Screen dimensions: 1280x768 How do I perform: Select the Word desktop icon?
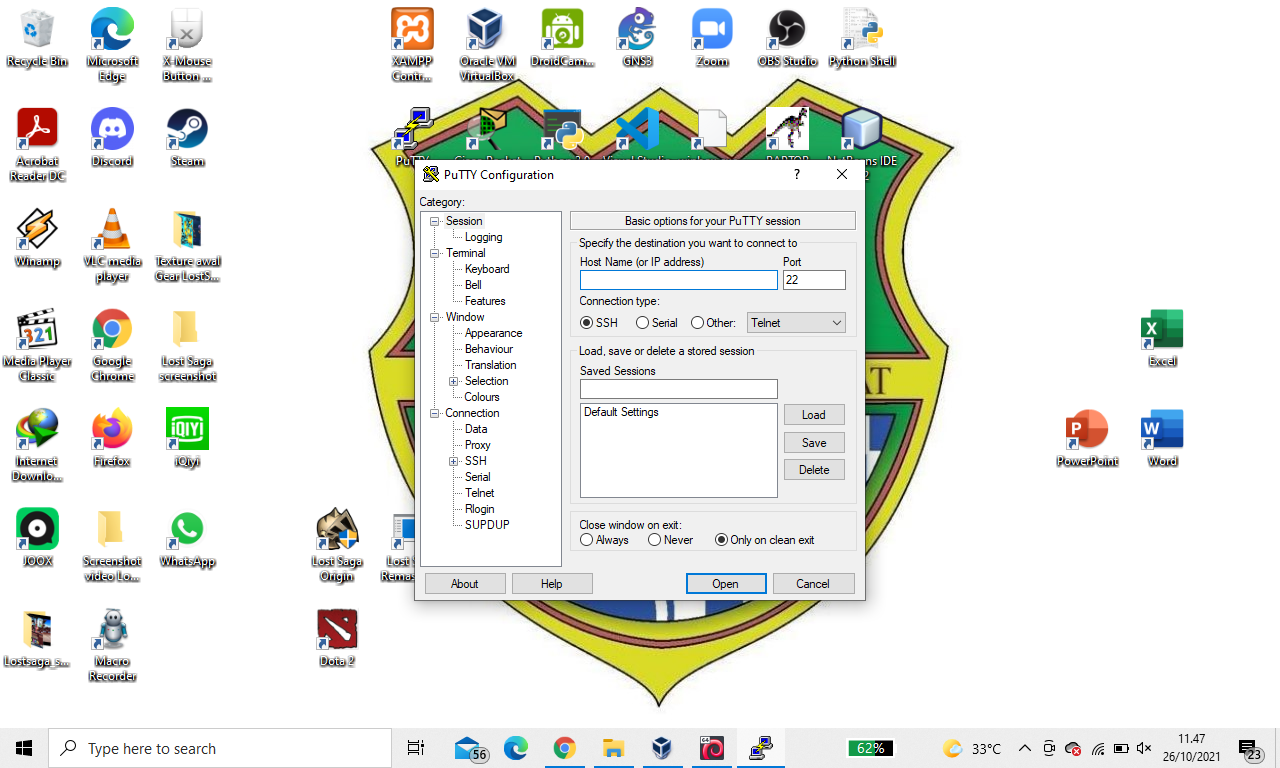pos(1162,438)
